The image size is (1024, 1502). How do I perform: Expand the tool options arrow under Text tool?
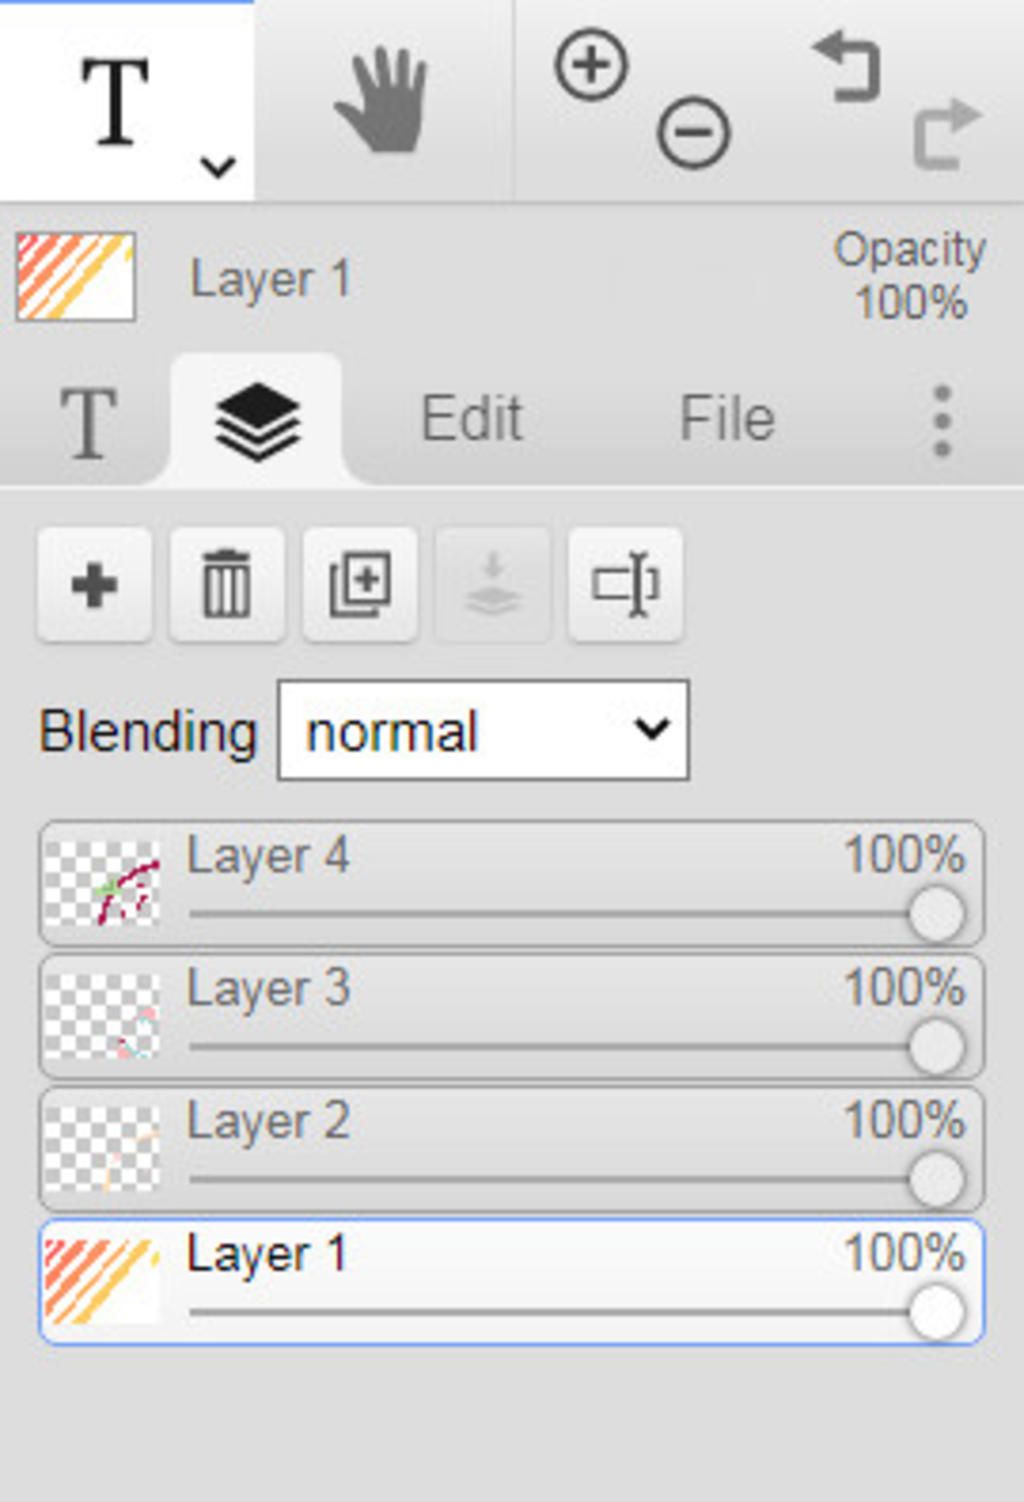click(217, 166)
